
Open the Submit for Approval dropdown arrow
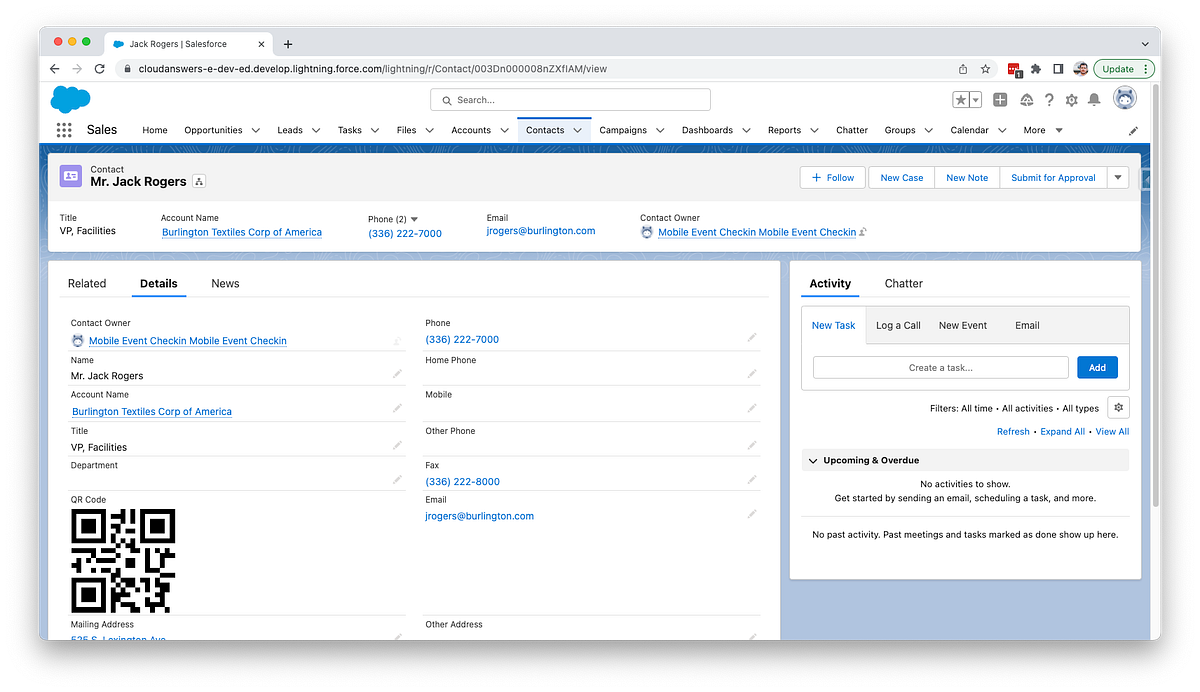tap(1117, 177)
